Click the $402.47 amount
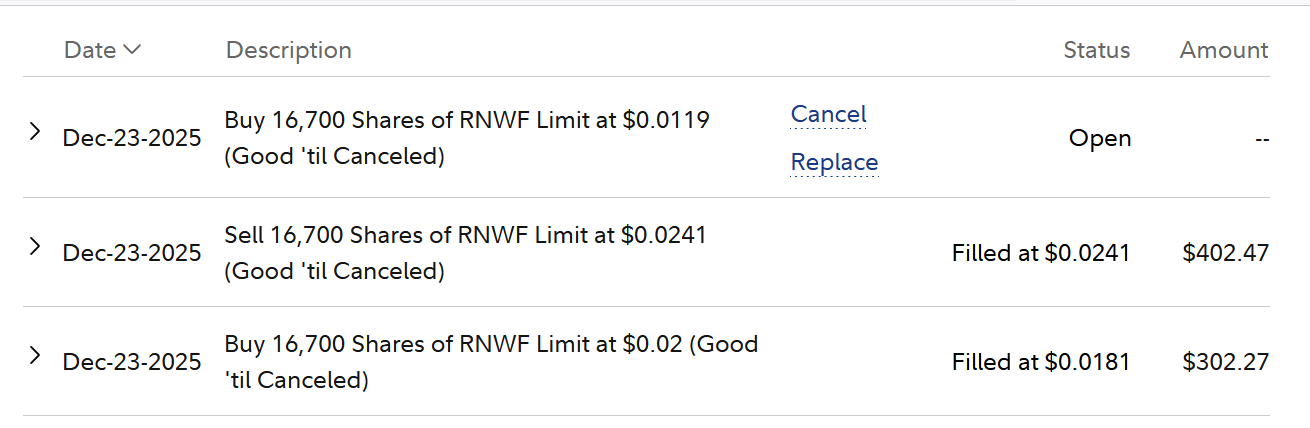Image resolution: width=1310 pixels, height=428 pixels. (1225, 253)
